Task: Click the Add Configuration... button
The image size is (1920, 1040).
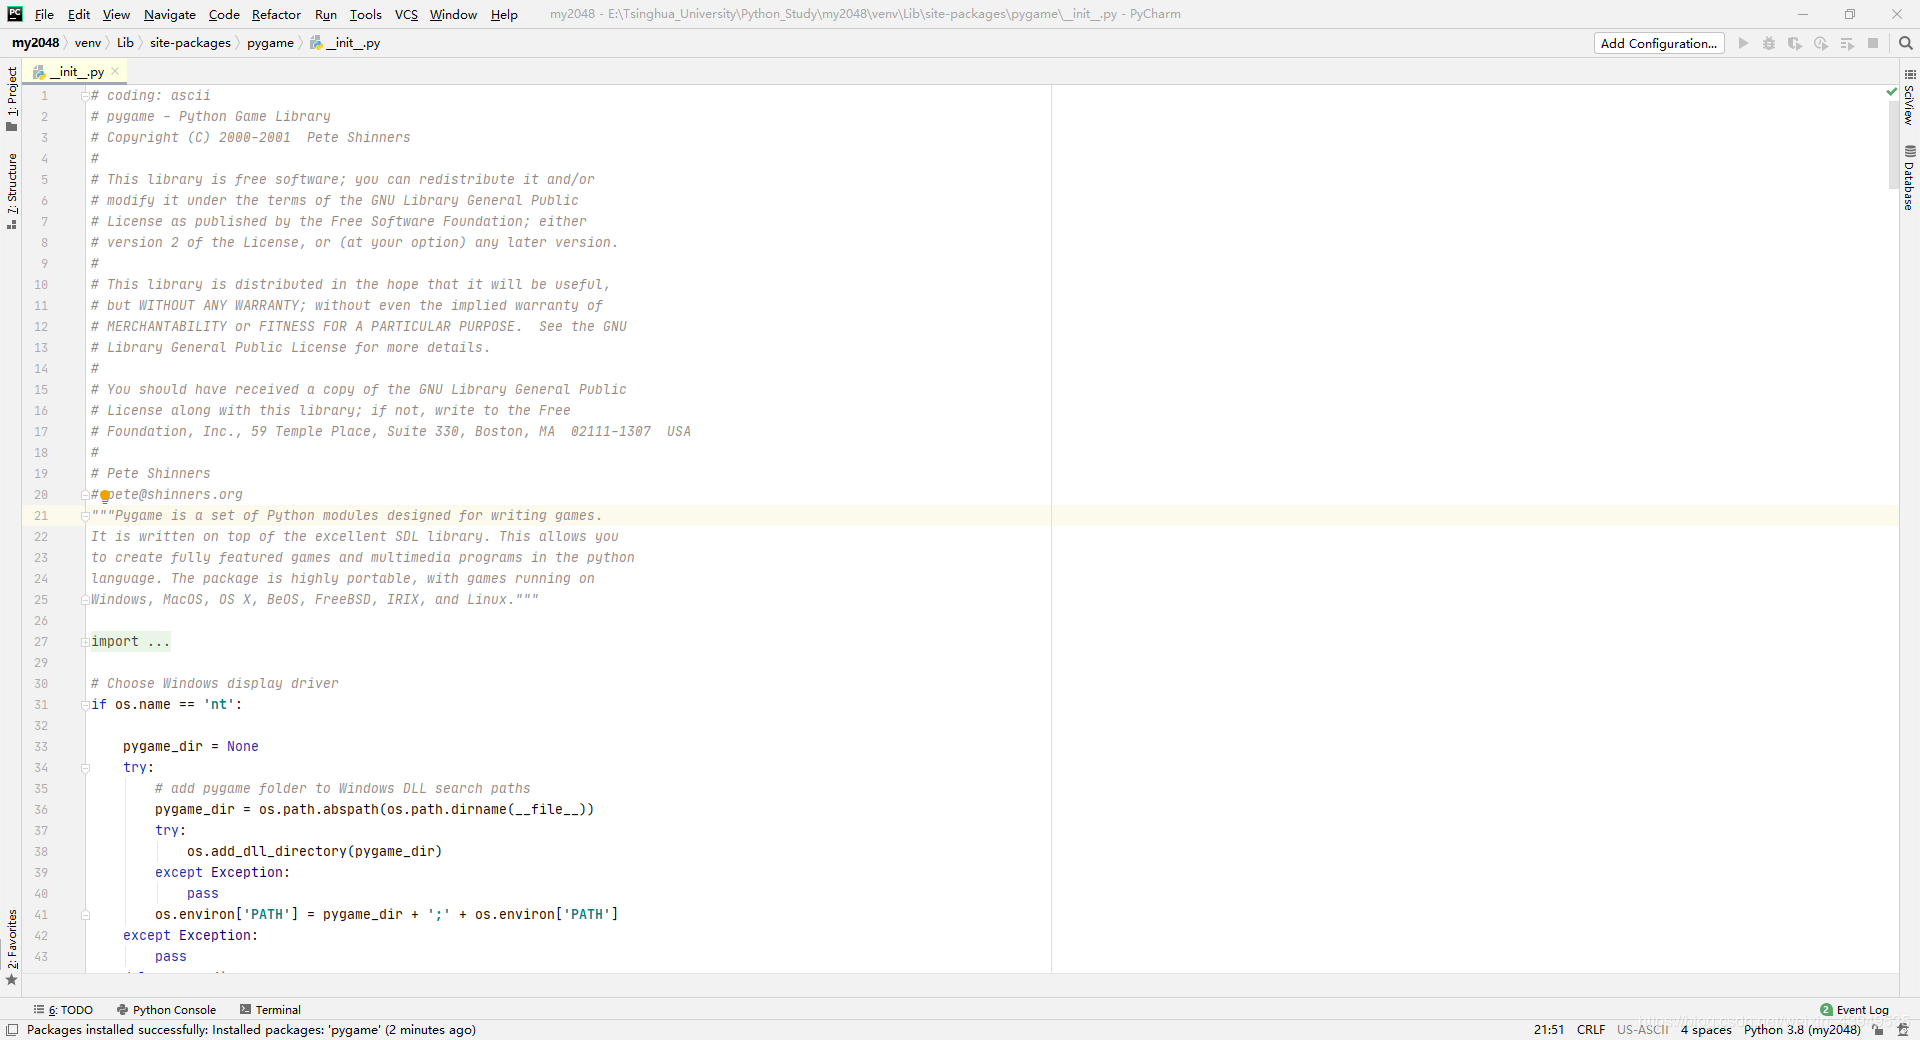Action: [x=1659, y=43]
